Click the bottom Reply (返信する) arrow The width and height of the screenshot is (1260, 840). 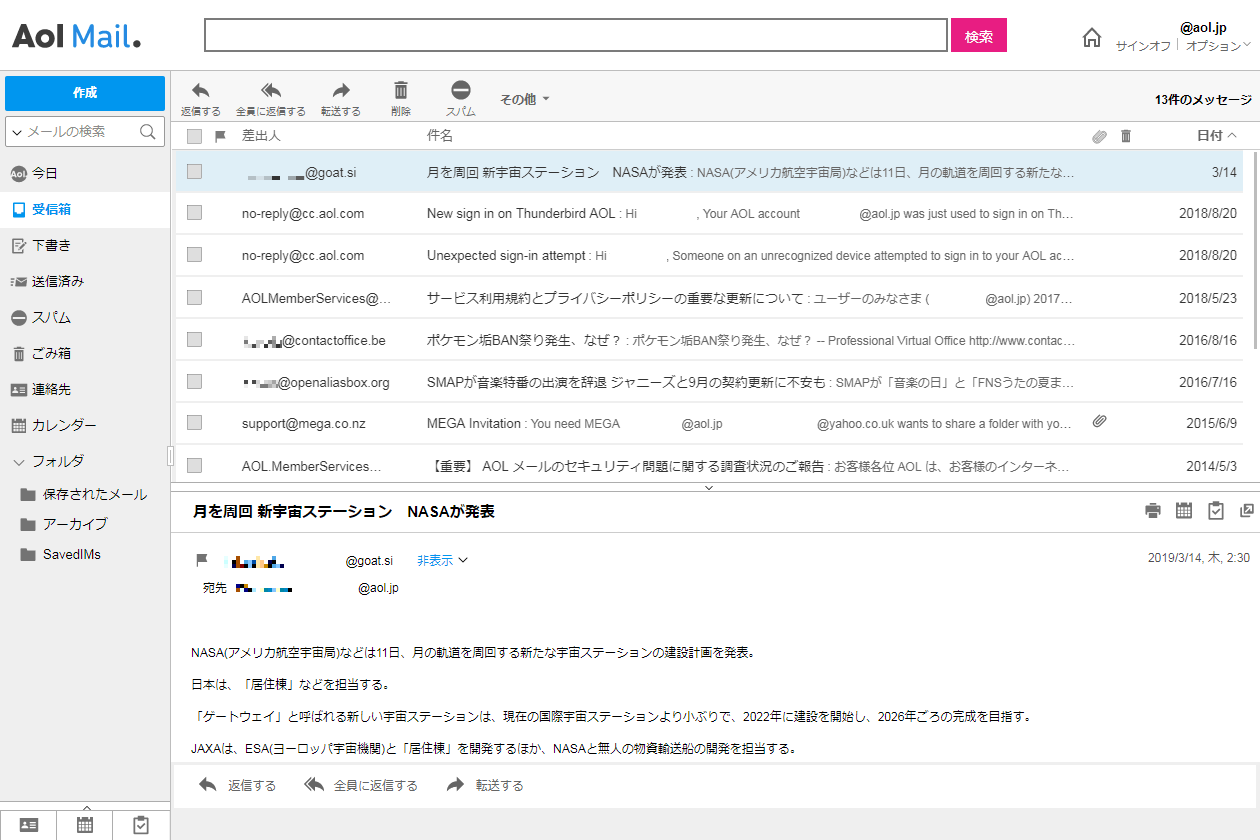click(208, 785)
